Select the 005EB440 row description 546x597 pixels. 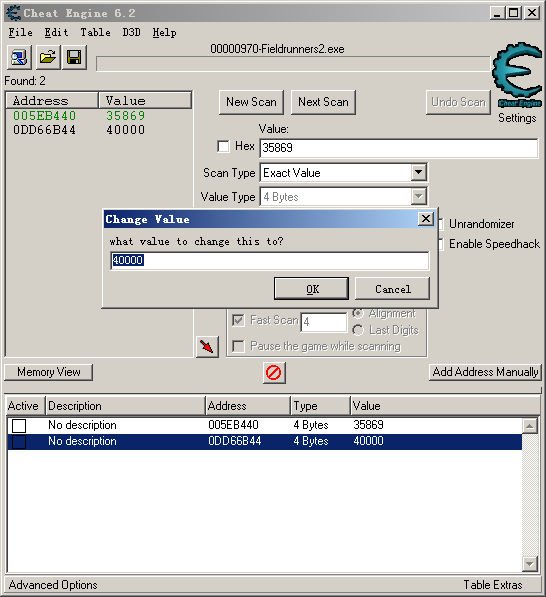[x=82, y=425]
